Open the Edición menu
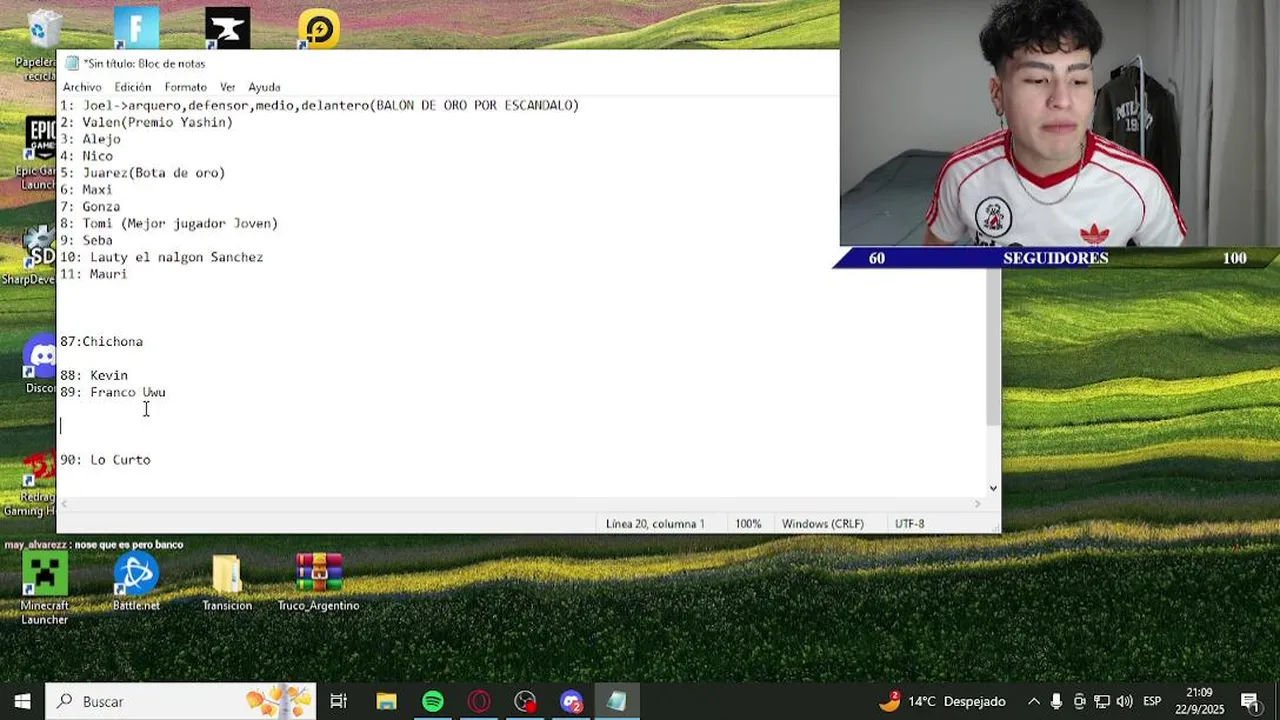Viewport: 1280px width, 720px height. [132, 87]
